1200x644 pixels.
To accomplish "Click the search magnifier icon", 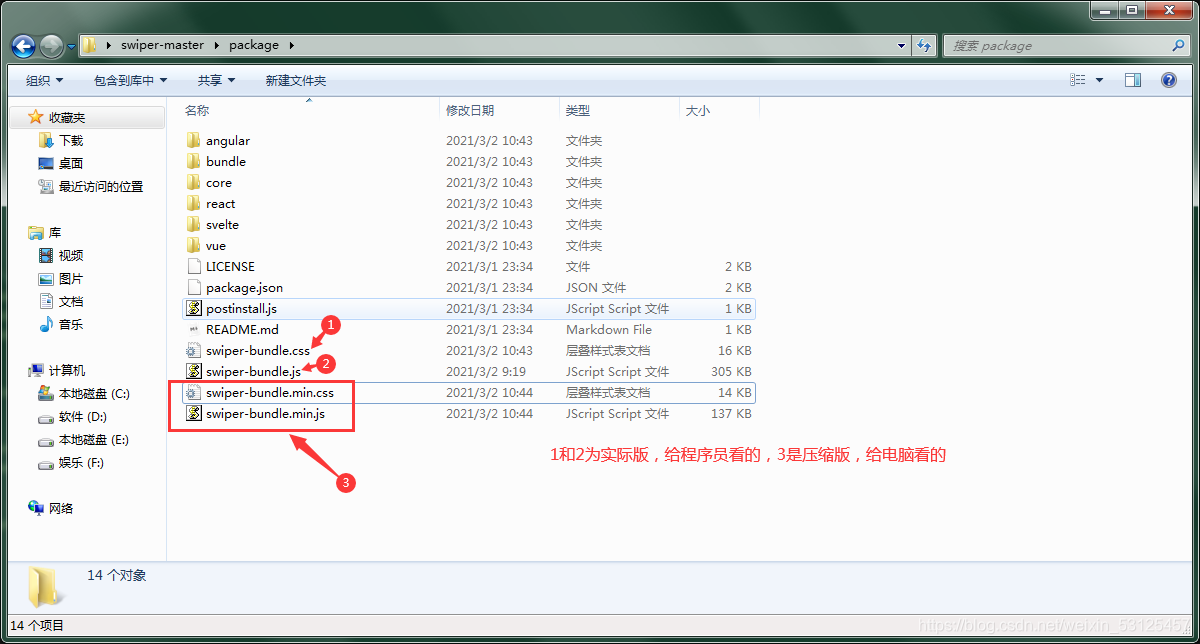I will click(1178, 46).
